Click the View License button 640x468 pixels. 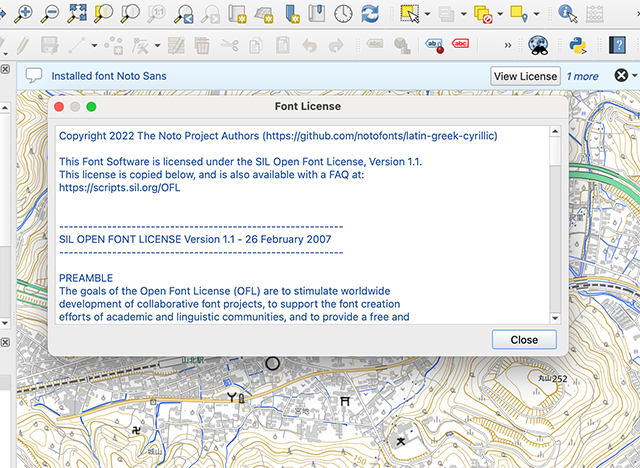(525, 76)
